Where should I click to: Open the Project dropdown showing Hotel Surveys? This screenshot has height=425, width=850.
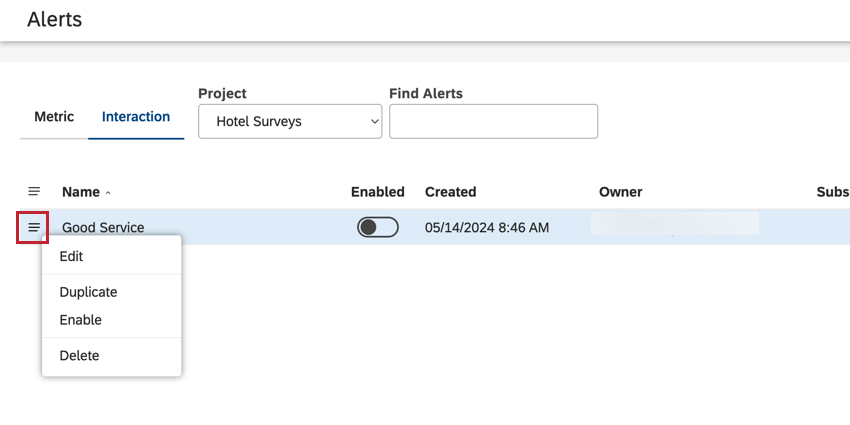pos(290,122)
